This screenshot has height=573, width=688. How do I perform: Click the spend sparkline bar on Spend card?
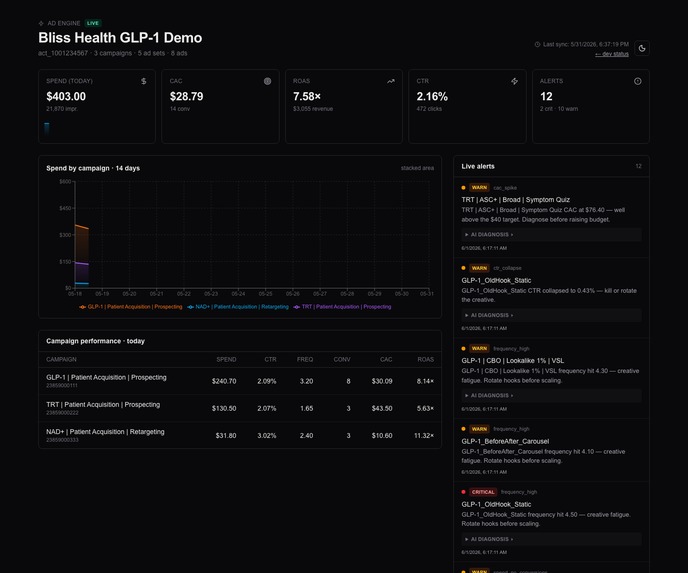point(47,128)
